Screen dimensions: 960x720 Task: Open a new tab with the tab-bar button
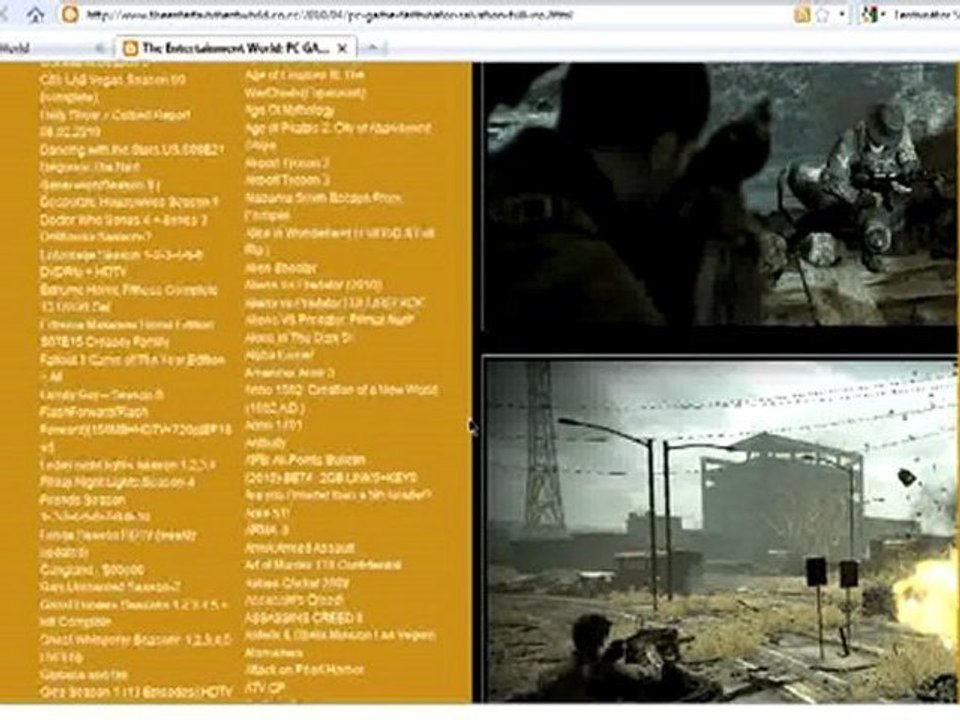coord(373,48)
